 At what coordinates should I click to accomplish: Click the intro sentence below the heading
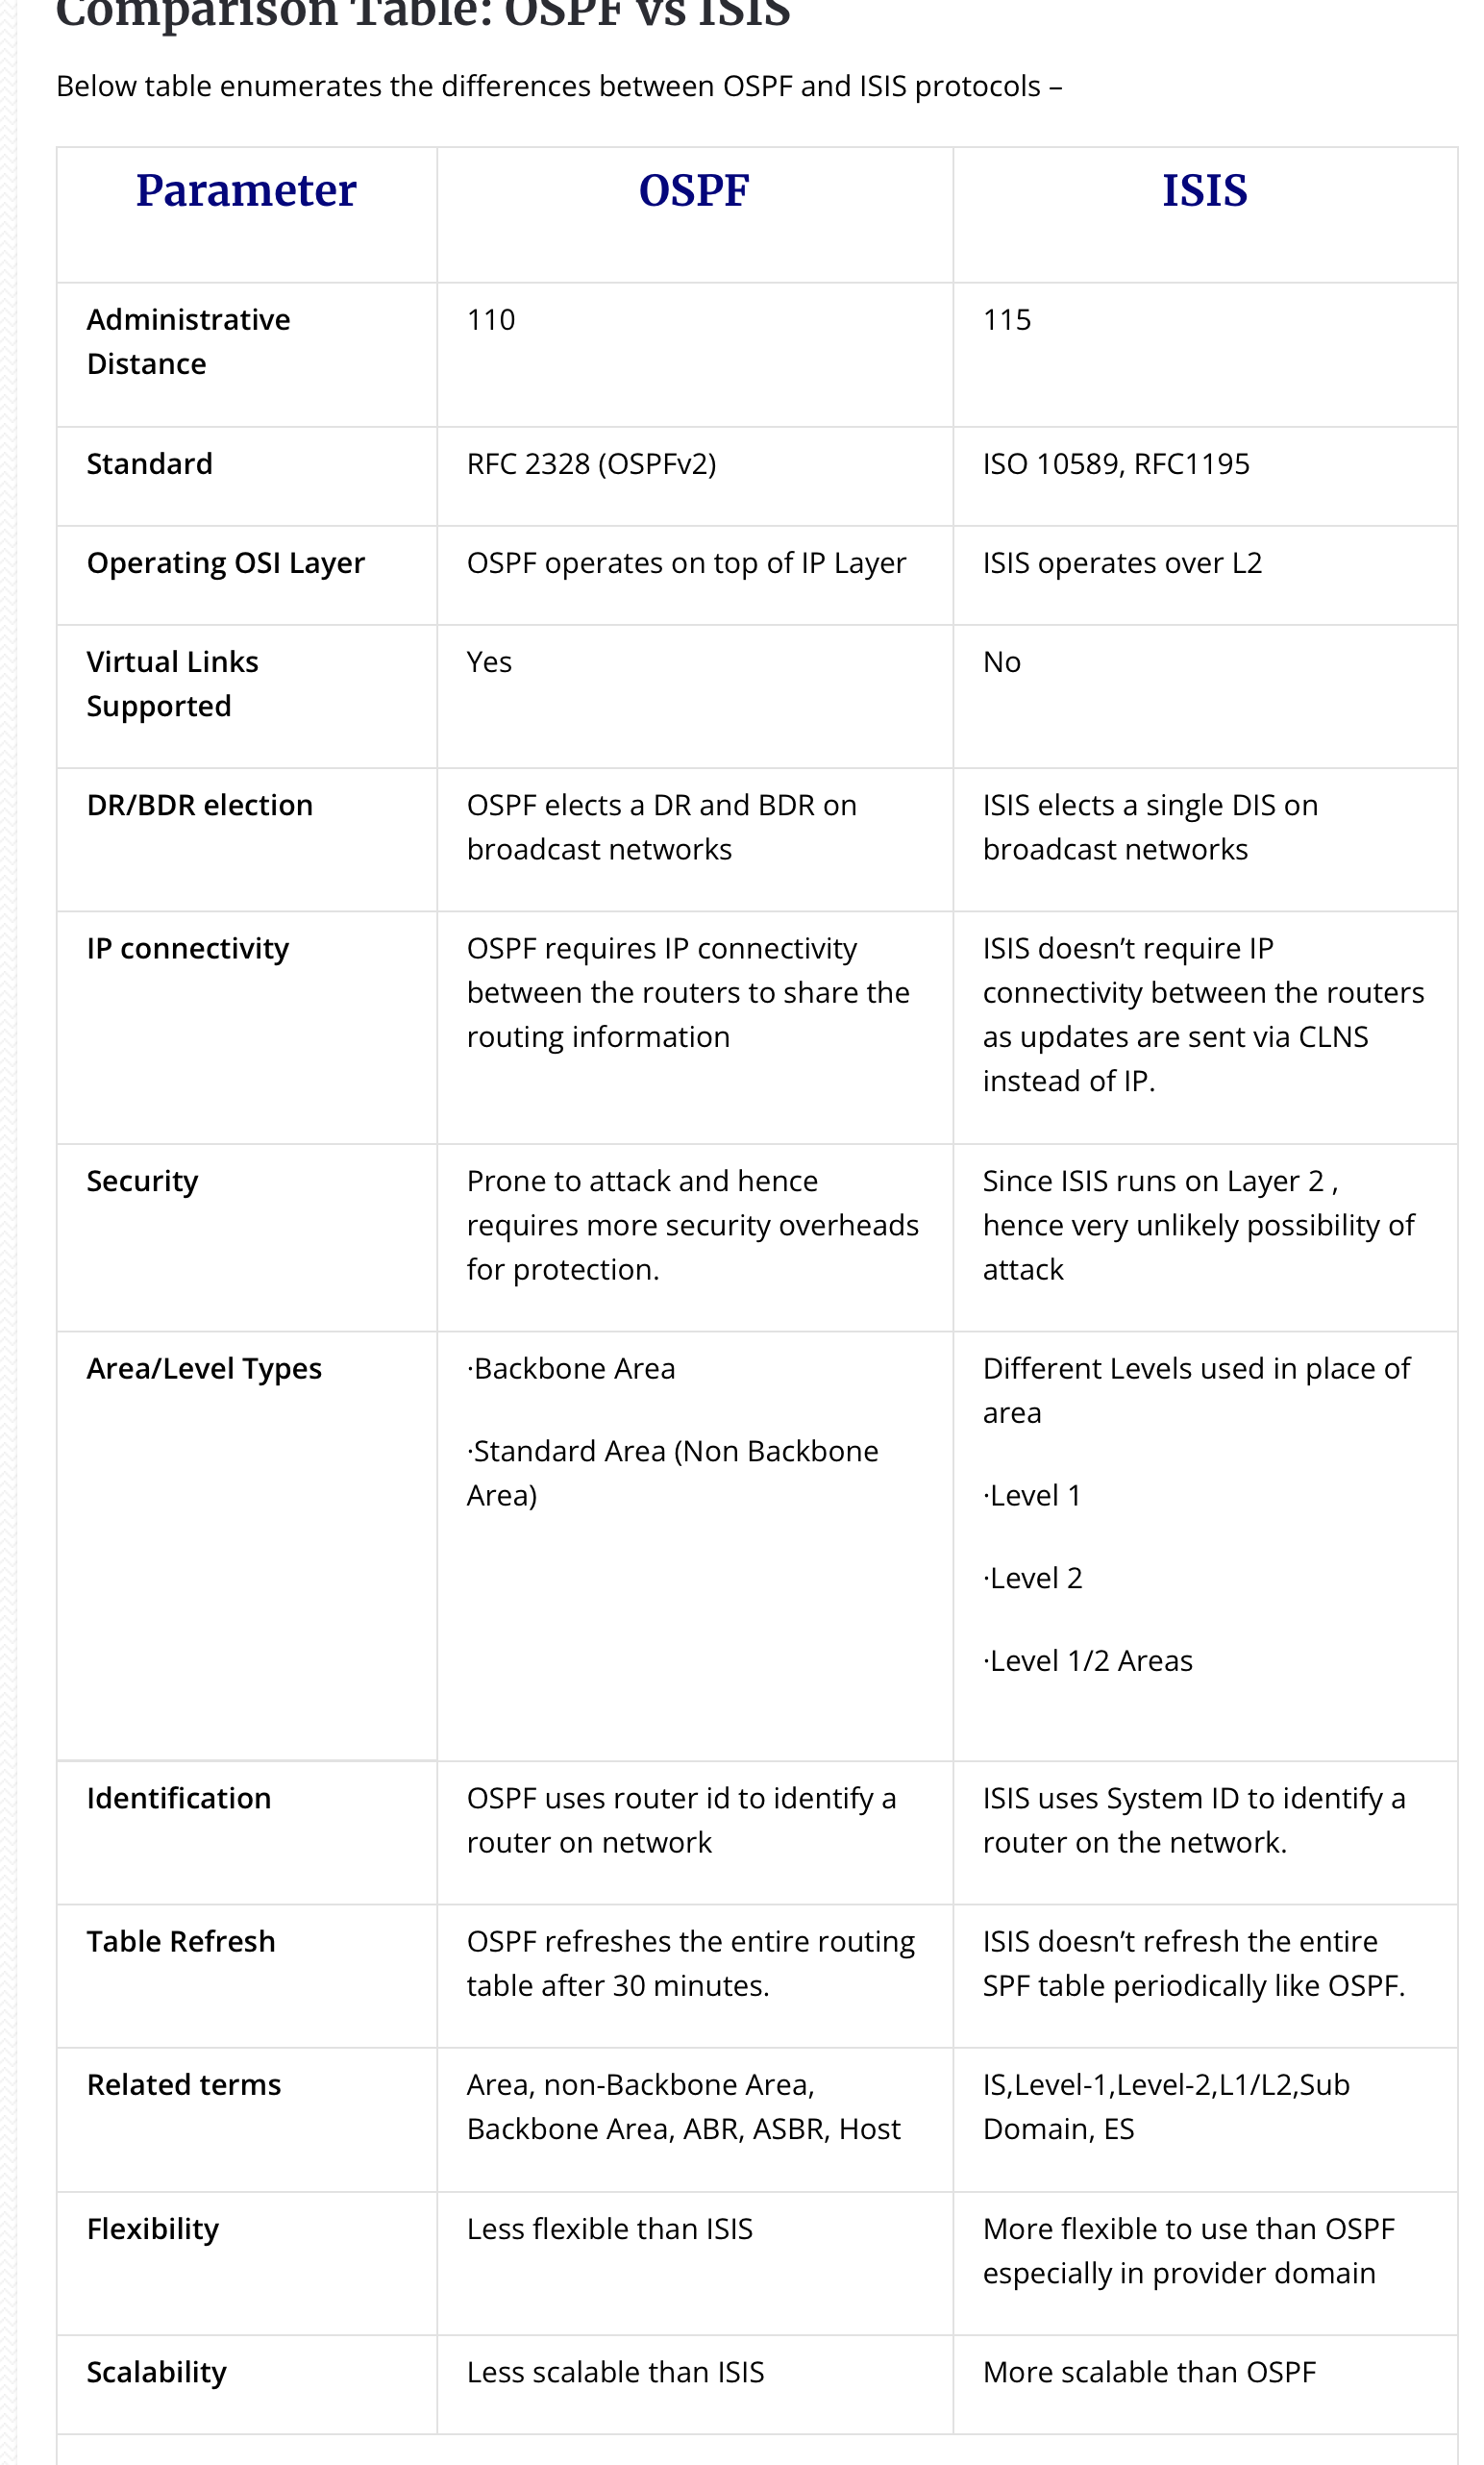(x=559, y=86)
